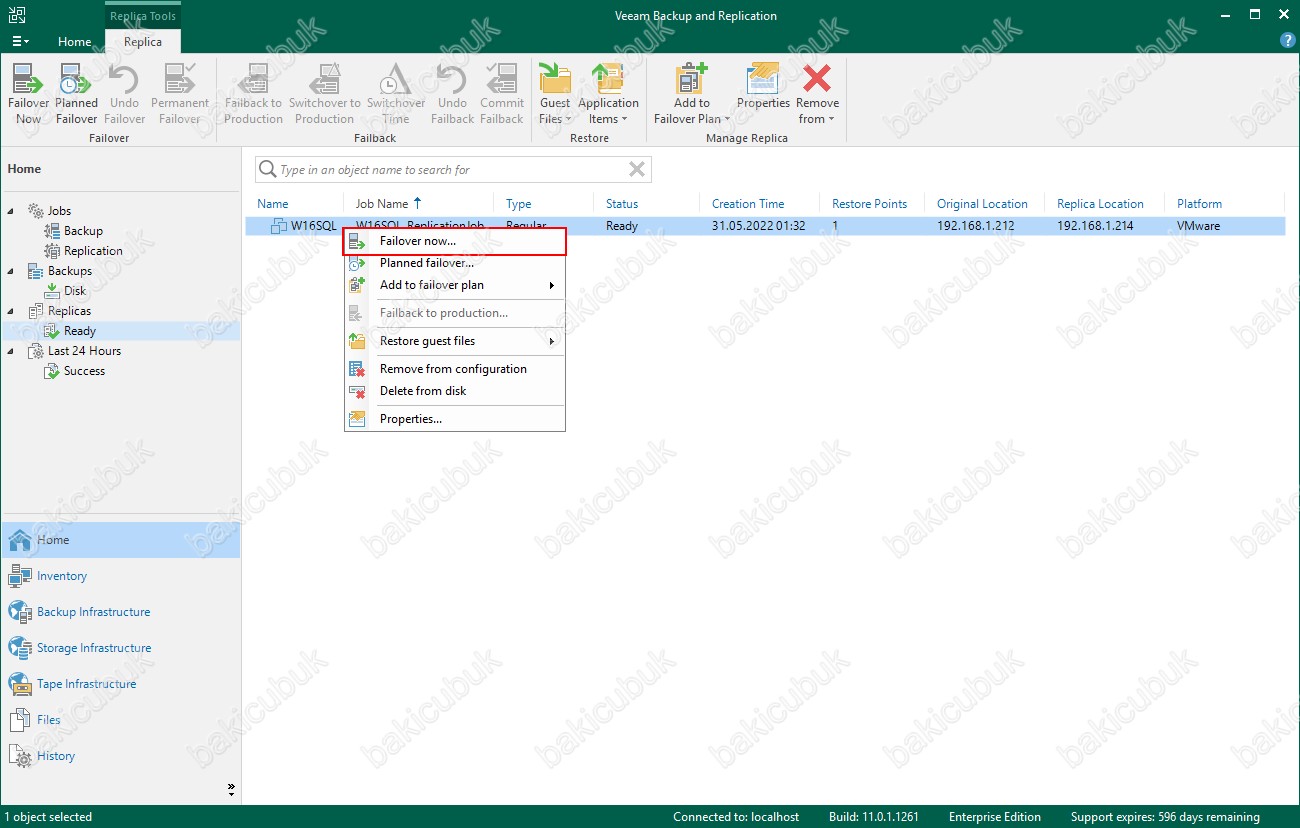Open Add to failover plan submenu
Viewport: 1300px width, 828px height.
455,285
